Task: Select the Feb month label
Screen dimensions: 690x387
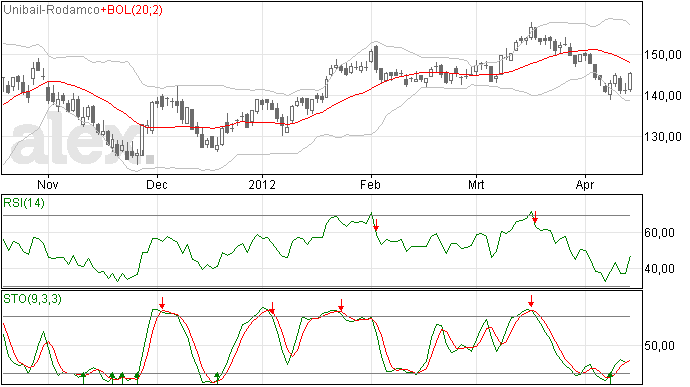Action: [370, 184]
